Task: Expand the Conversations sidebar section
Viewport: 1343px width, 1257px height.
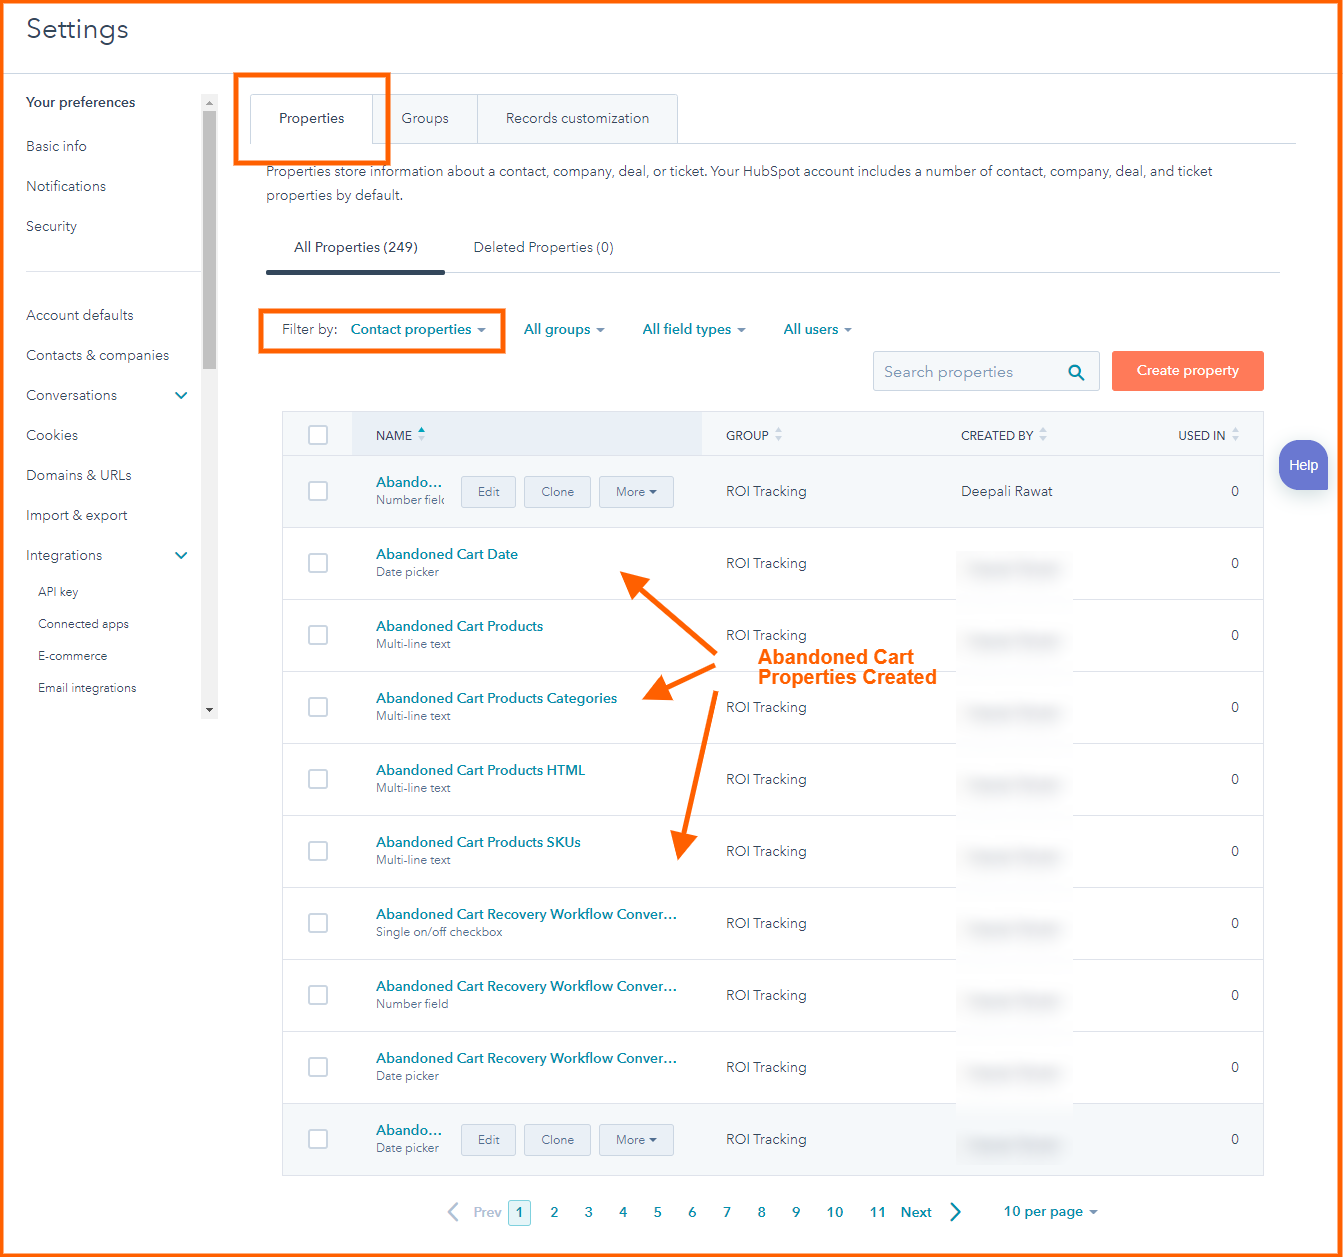Action: (181, 395)
